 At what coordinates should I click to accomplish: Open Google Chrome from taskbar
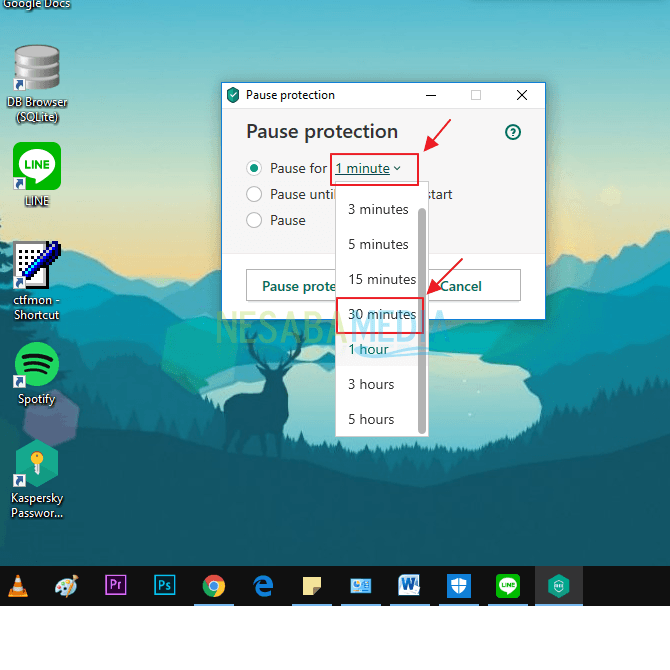pyautogui.click(x=214, y=586)
